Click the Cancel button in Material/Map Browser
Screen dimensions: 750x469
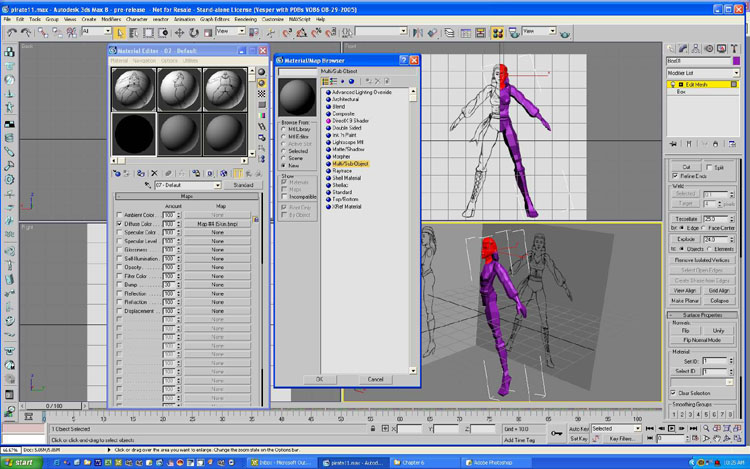click(x=375, y=379)
